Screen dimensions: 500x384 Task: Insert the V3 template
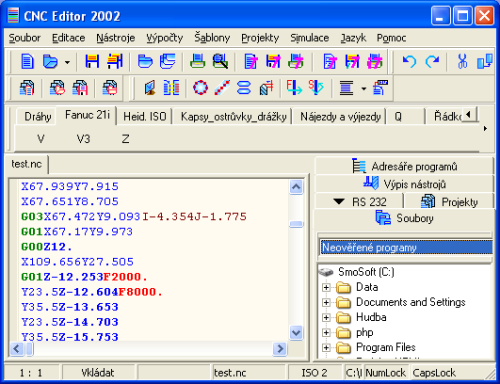[x=83, y=139]
